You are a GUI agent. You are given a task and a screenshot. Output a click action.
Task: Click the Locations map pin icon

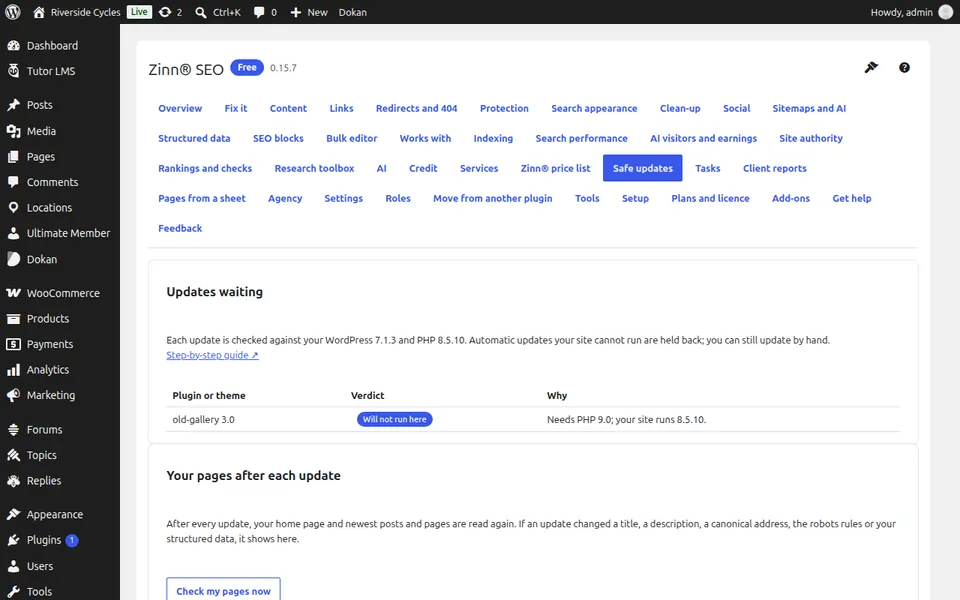[13, 208]
